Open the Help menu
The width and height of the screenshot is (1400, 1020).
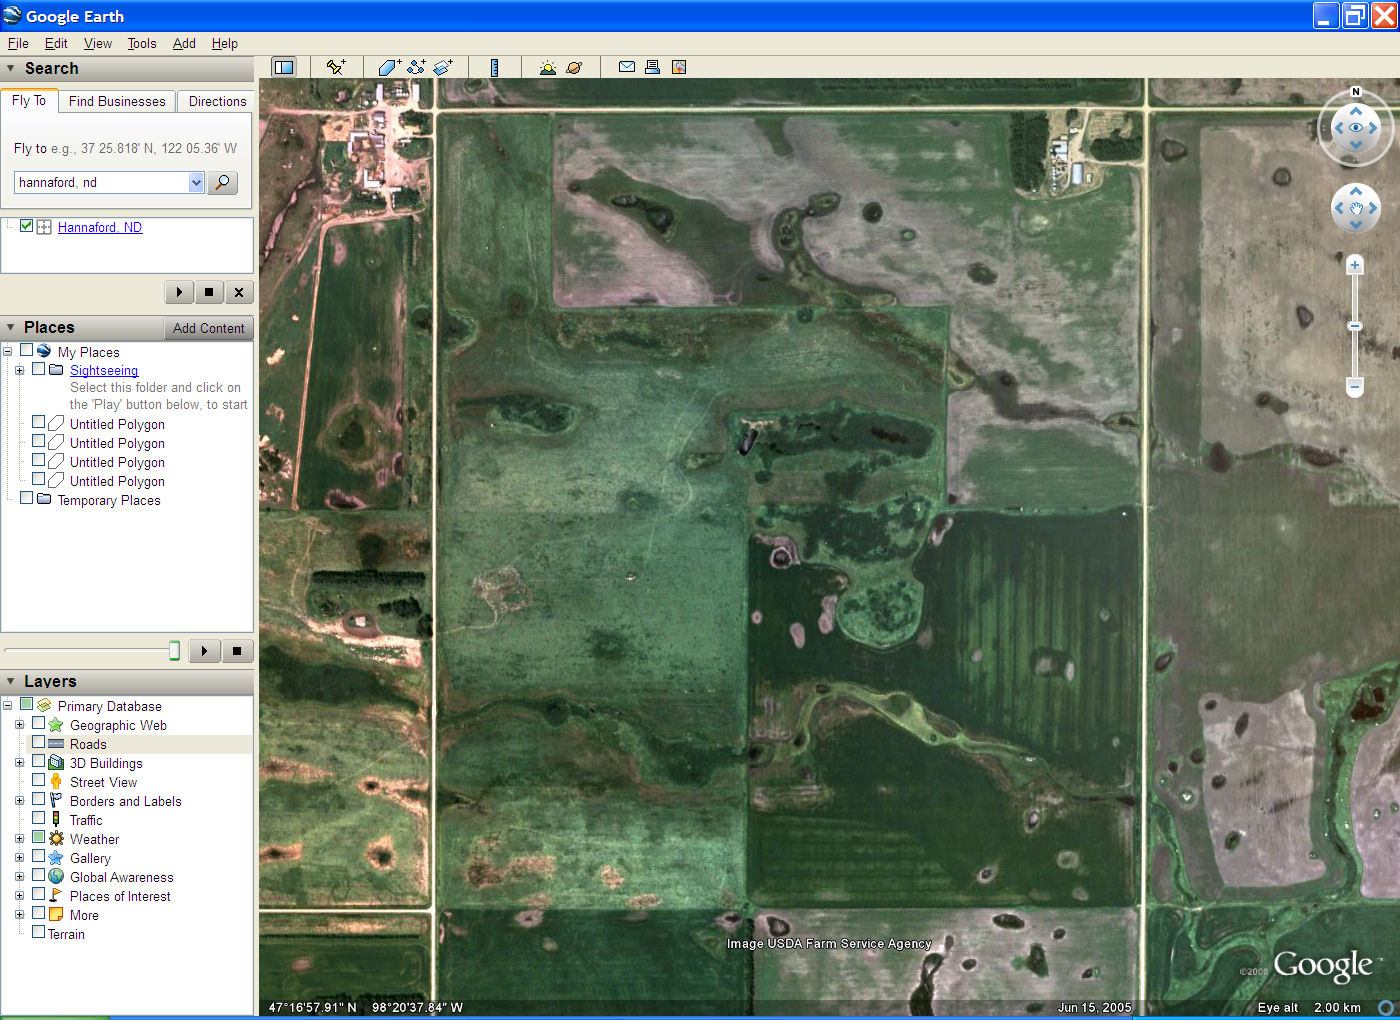point(225,43)
